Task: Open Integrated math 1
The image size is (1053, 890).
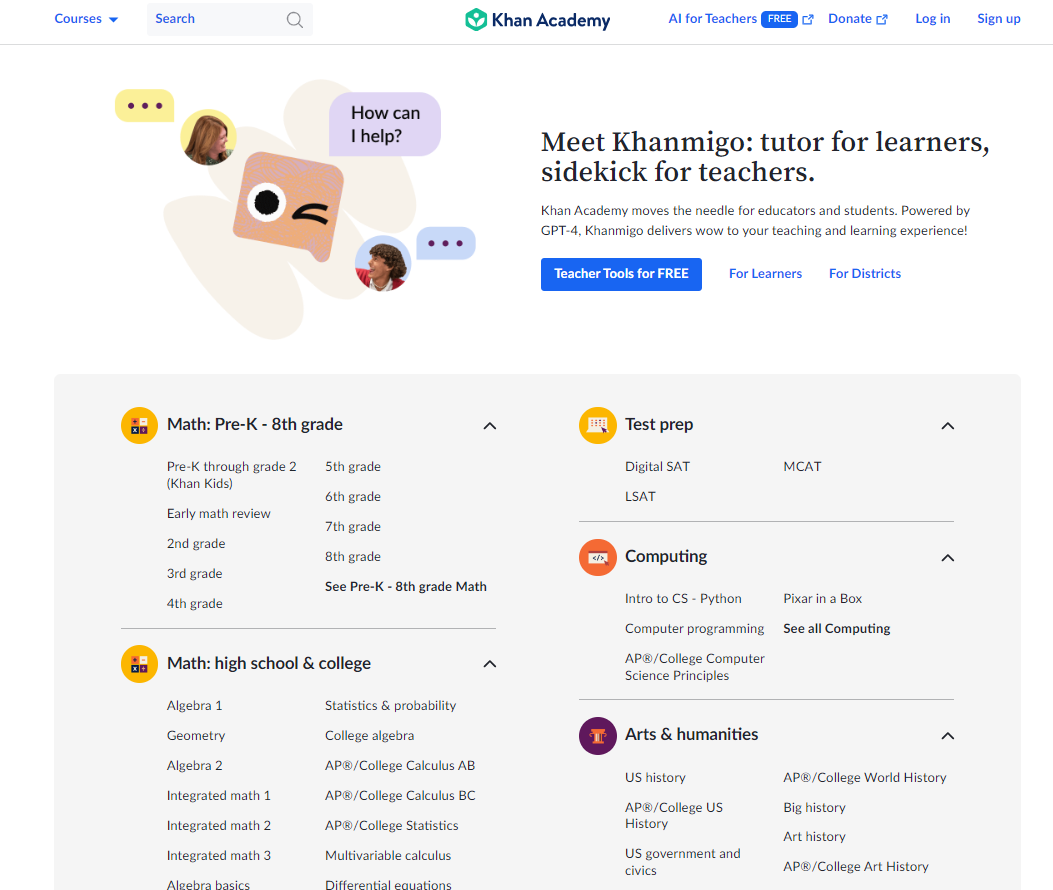Action: (x=219, y=796)
